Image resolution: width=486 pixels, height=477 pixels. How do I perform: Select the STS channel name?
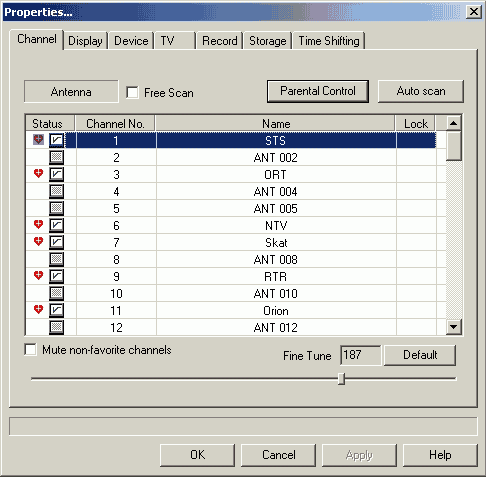275,140
